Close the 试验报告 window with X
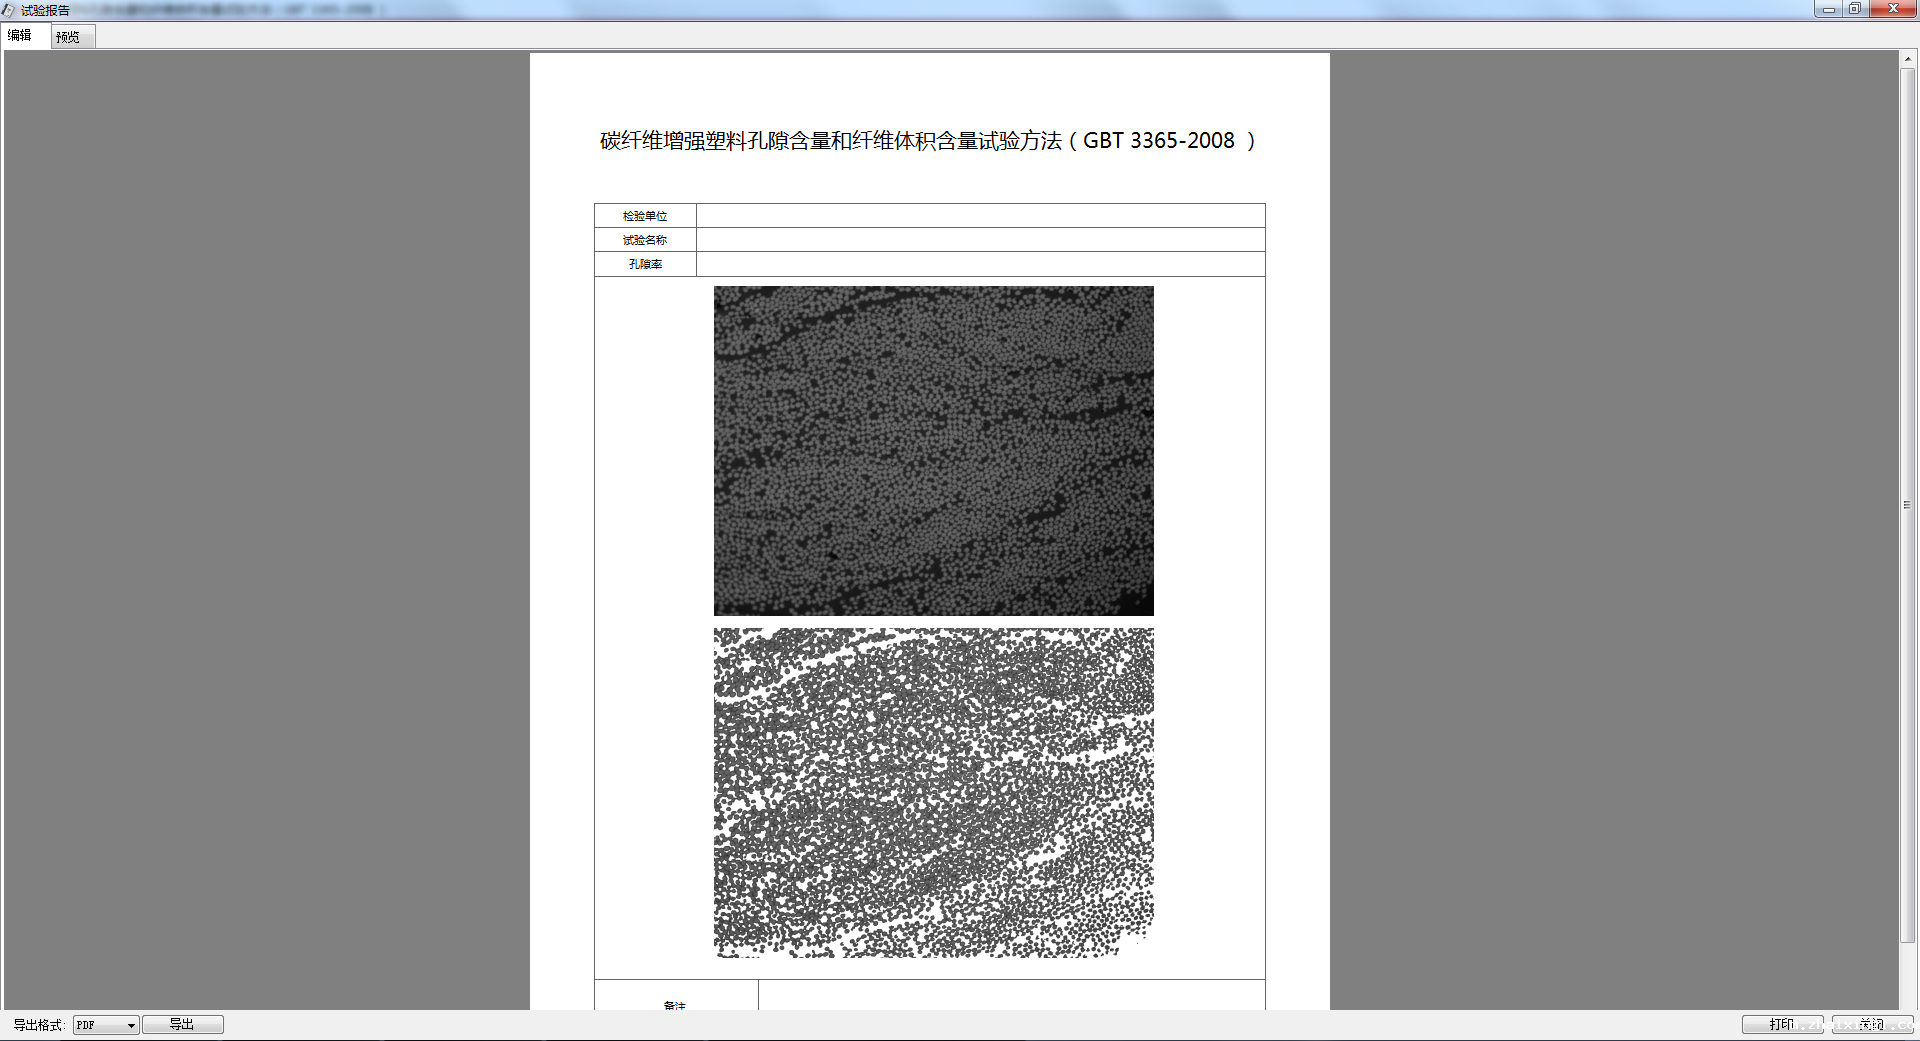Image resolution: width=1920 pixels, height=1041 pixels. click(1892, 9)
